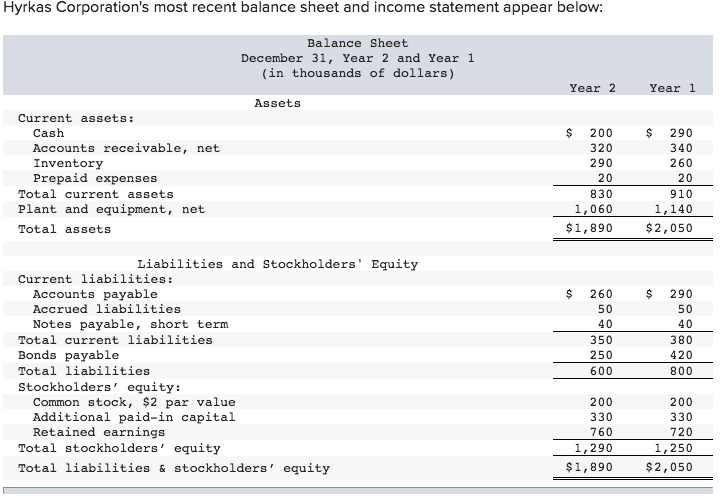Click the 'Current assets:' label
Screen dimensions: 725x497
(x=76, y=118)
